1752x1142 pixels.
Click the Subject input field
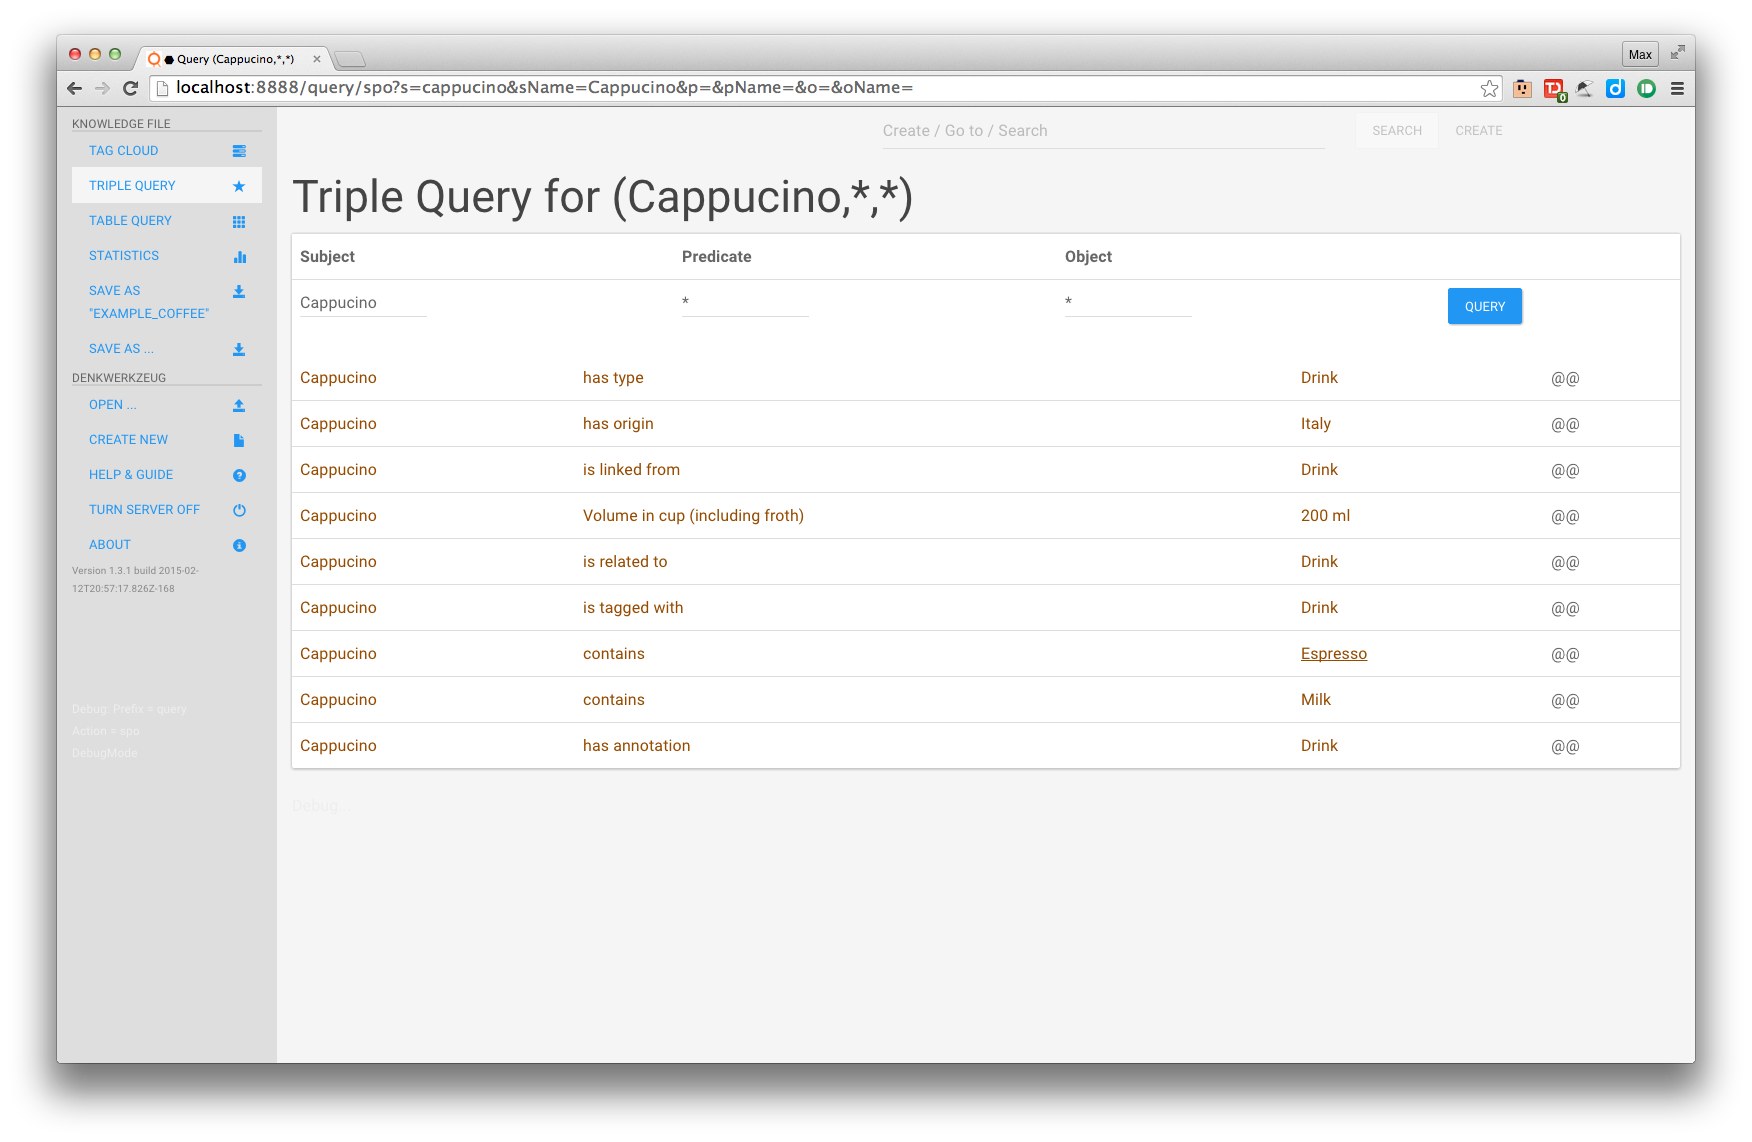363,303
